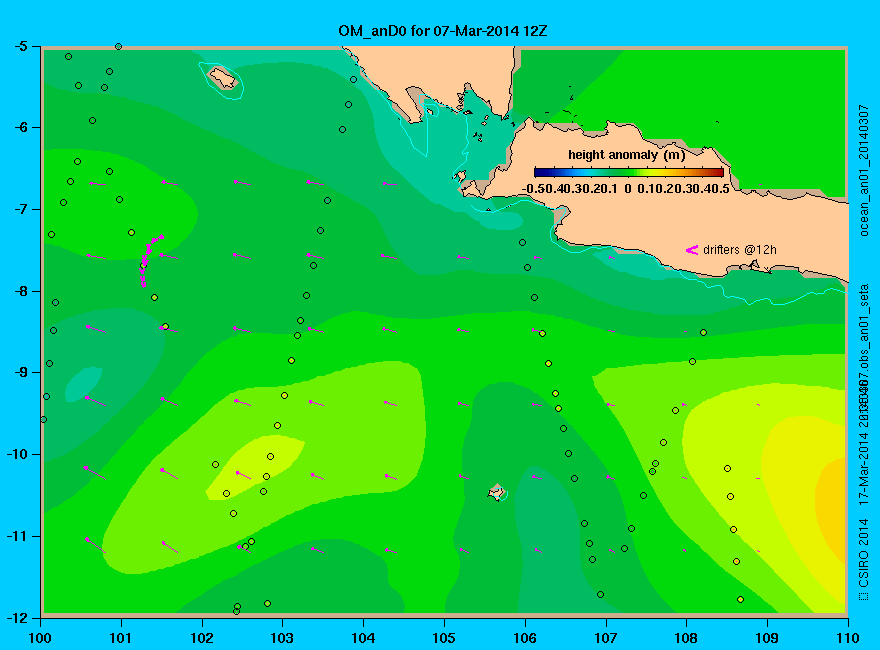The image size is (880, 650).
Task: Click the observation circle on left edge at 9.6S
Action: (43, 419)
